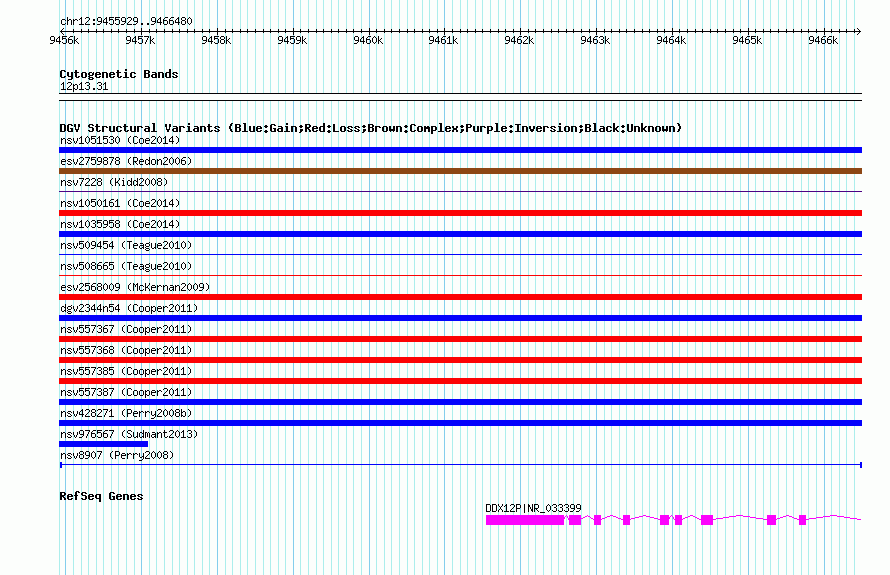This screenshot has height=575, width=890.
Task: Open nsv508665 (Teague2010) variant label
Action: [126, 266]
